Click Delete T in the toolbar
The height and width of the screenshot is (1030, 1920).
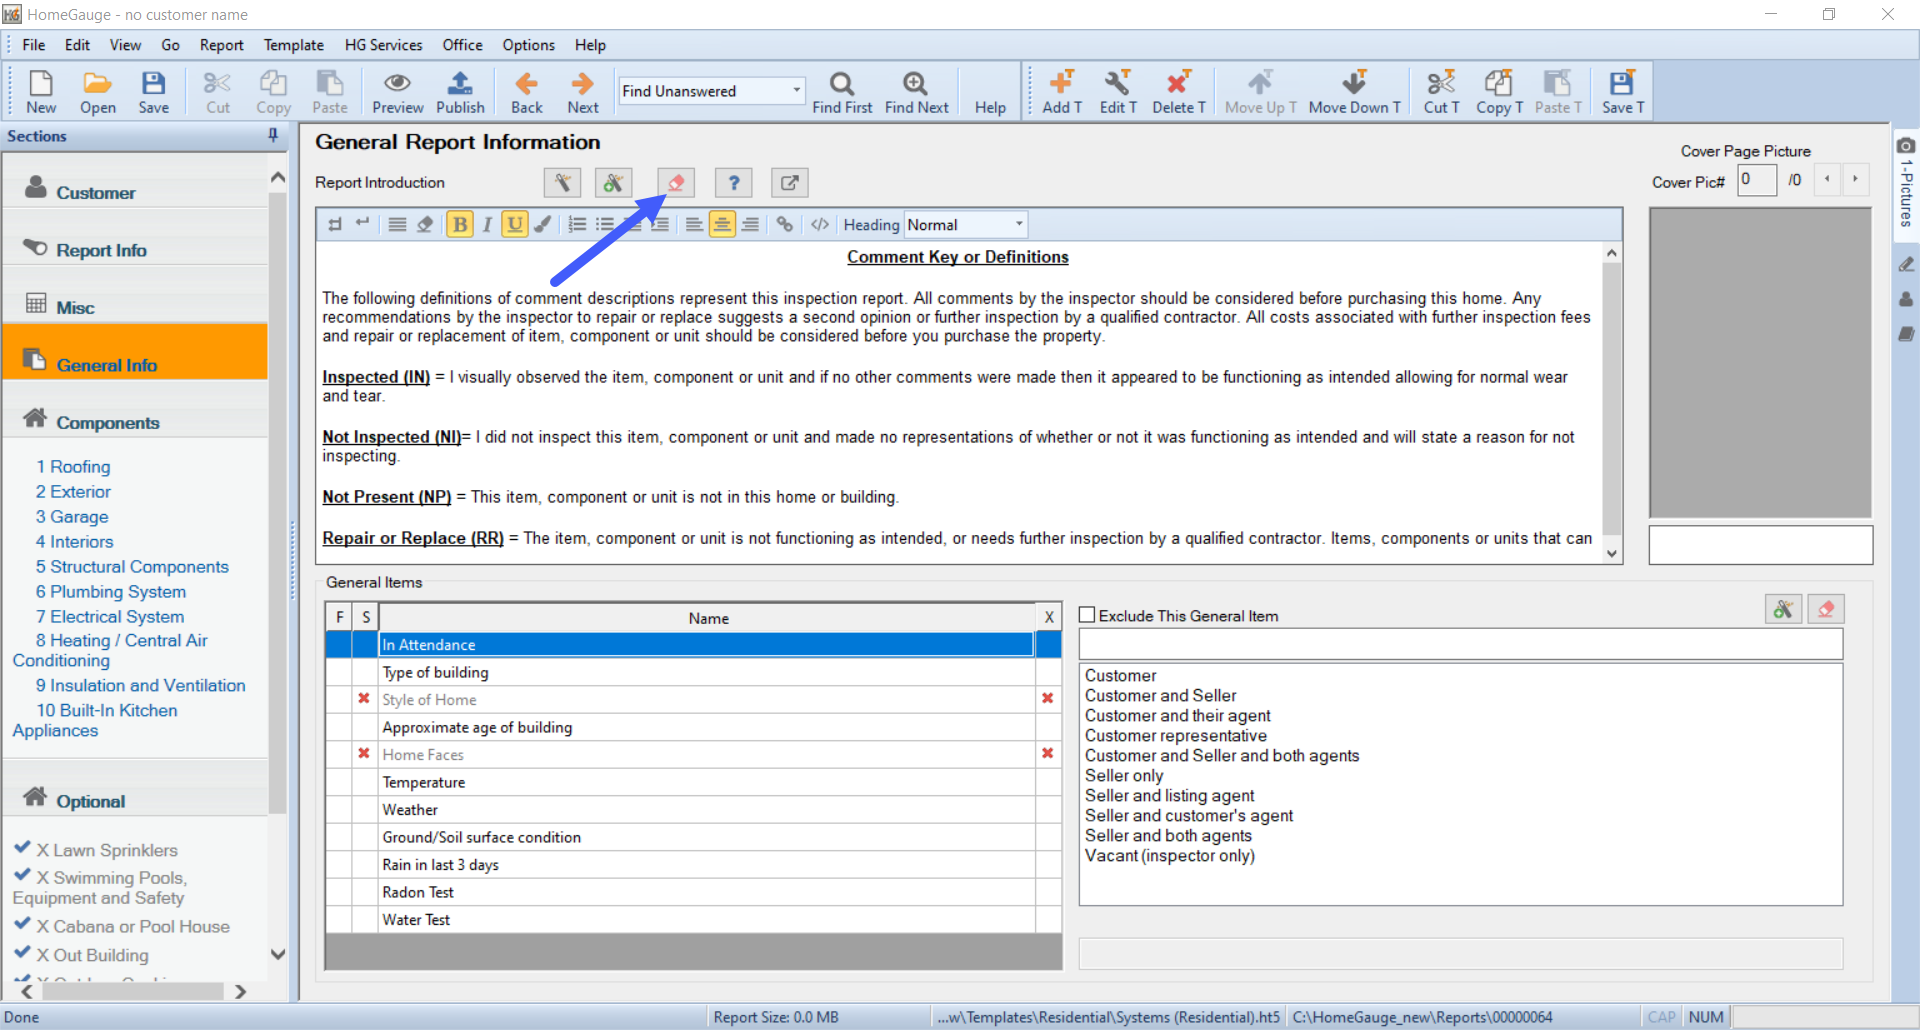click(x=1178, y=92)
